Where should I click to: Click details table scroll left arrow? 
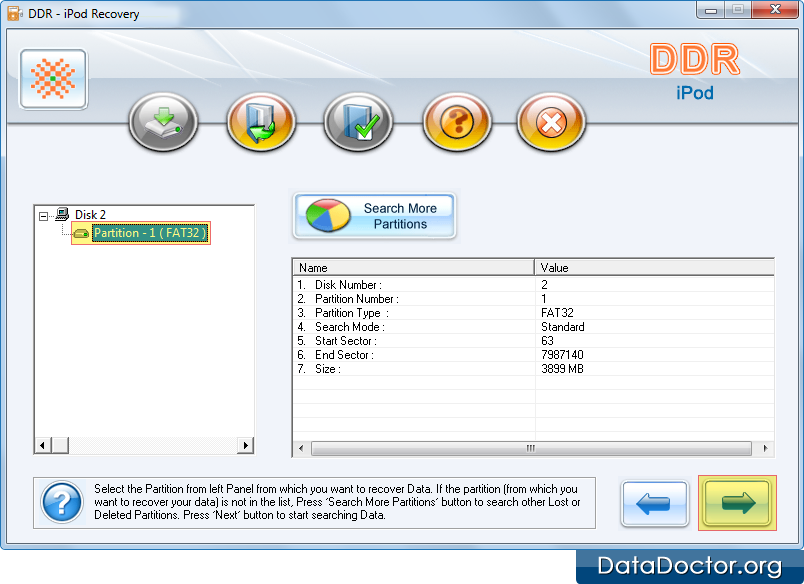[x=301, y=448]
